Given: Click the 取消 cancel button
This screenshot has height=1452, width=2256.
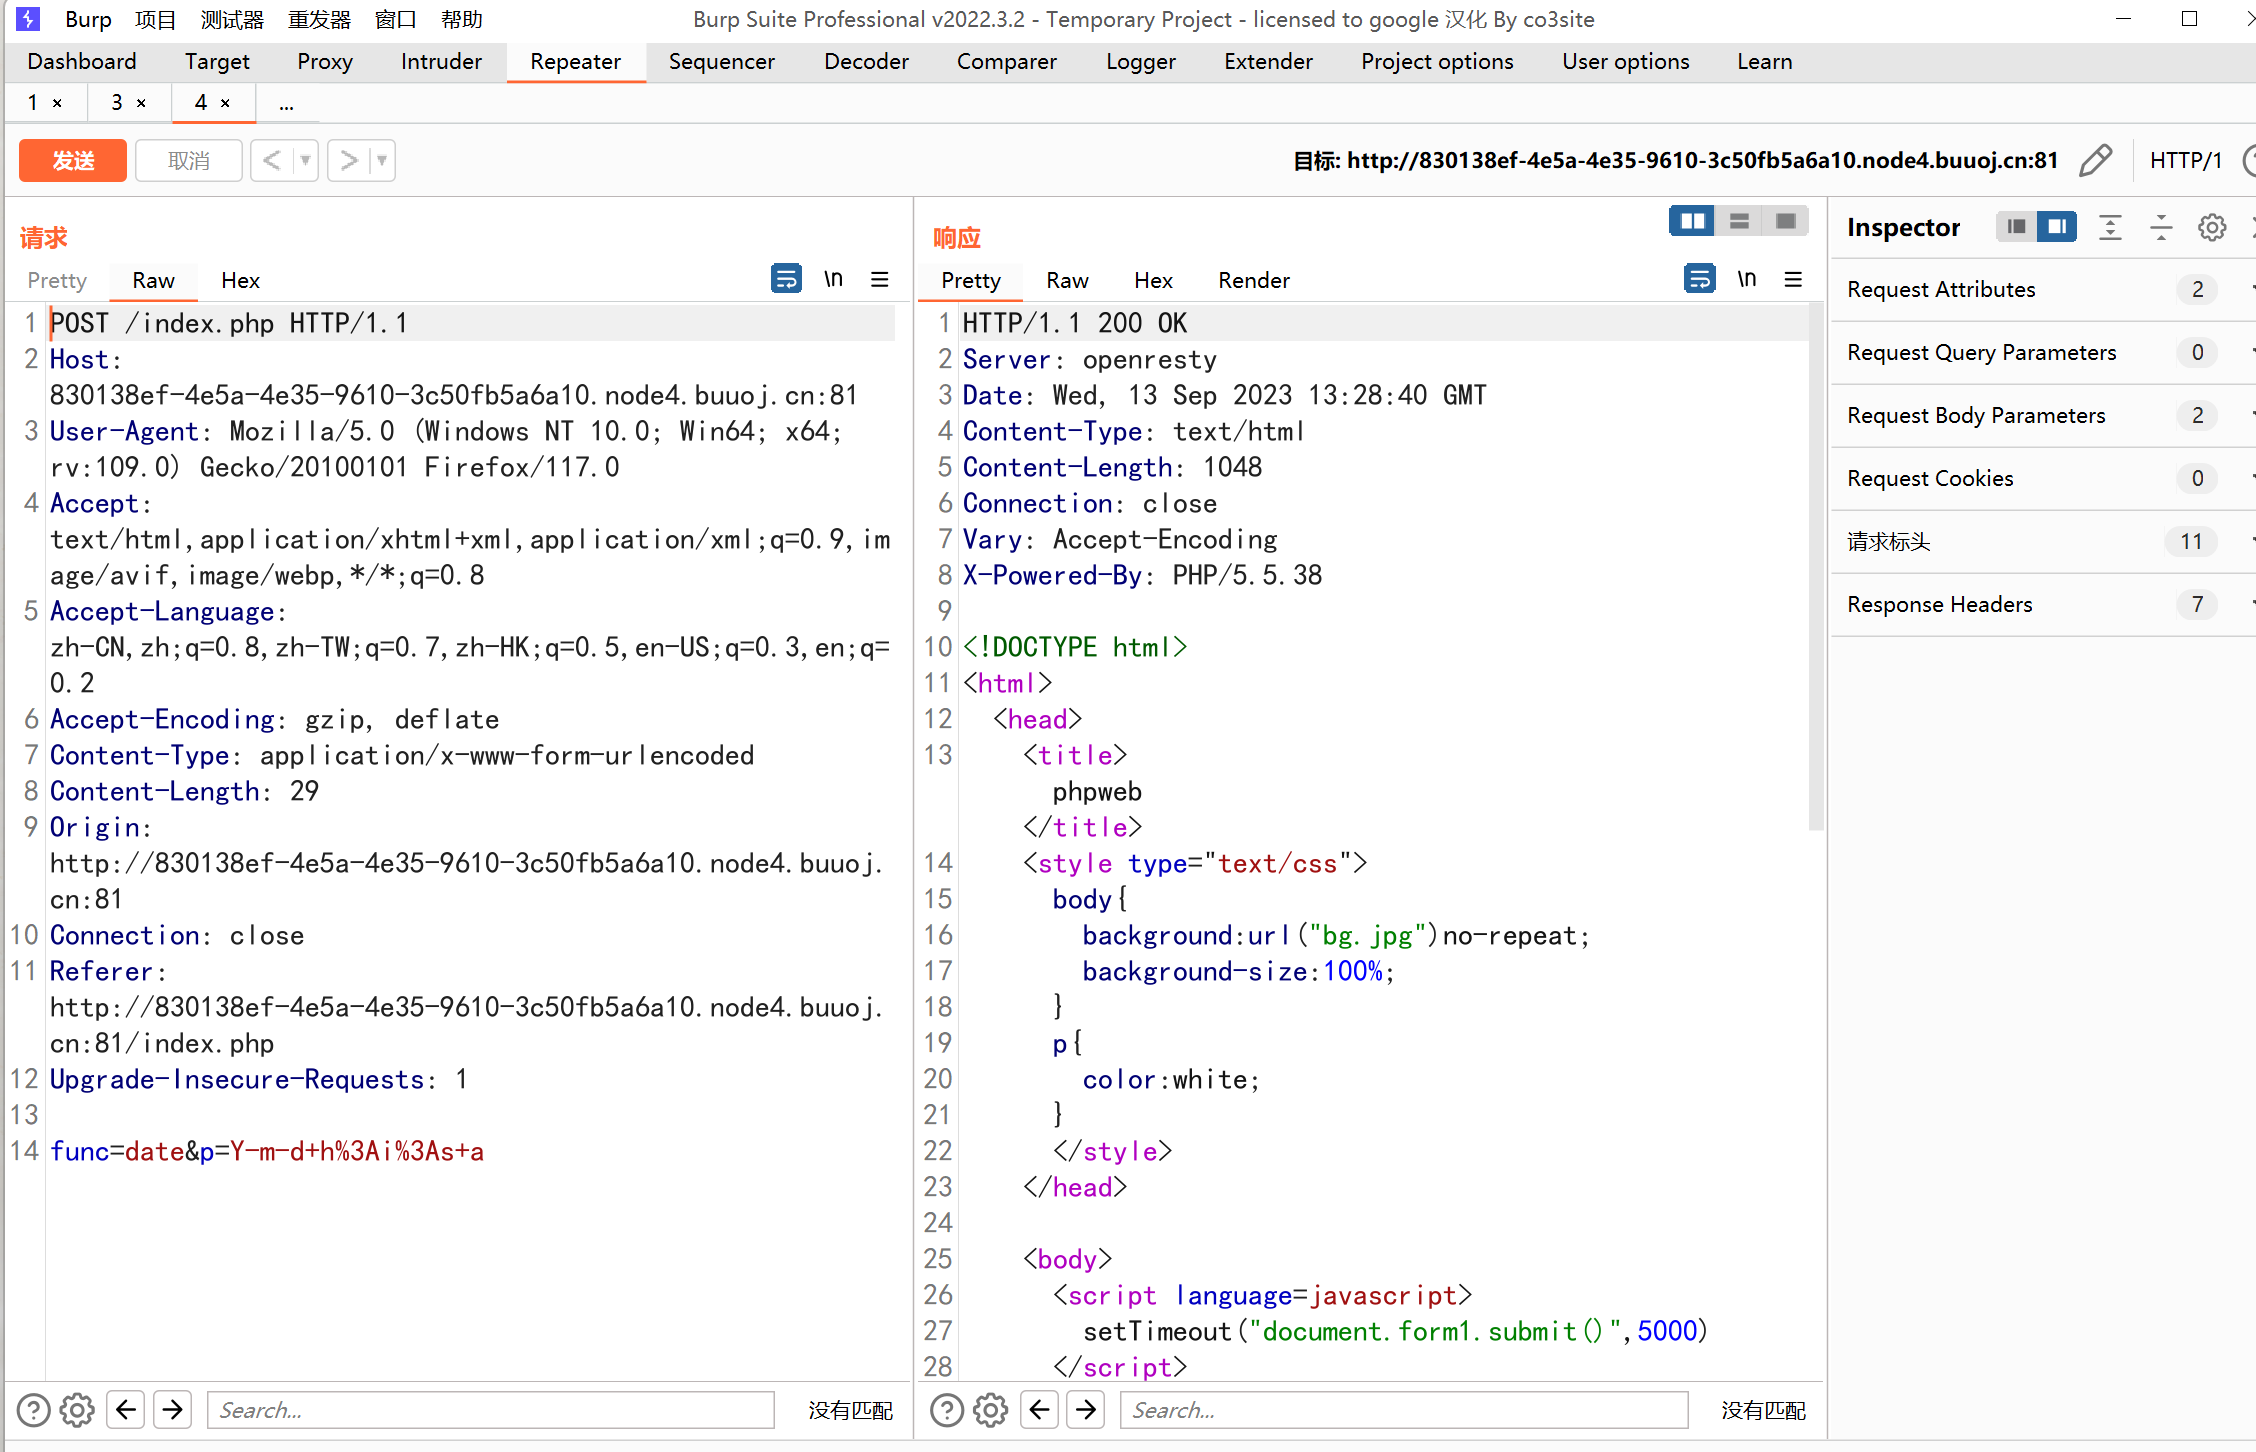Looking at the screenshot, I should (188, 160).
